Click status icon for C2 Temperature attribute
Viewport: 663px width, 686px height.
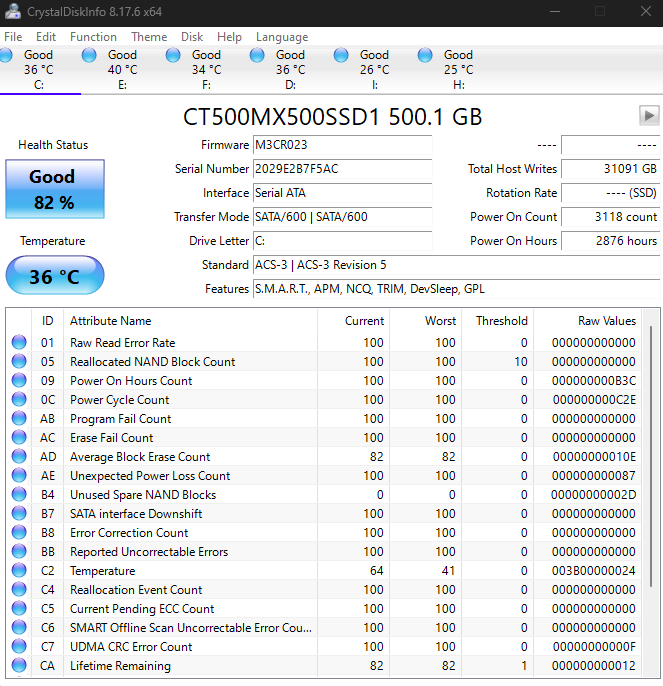point(19,570)
